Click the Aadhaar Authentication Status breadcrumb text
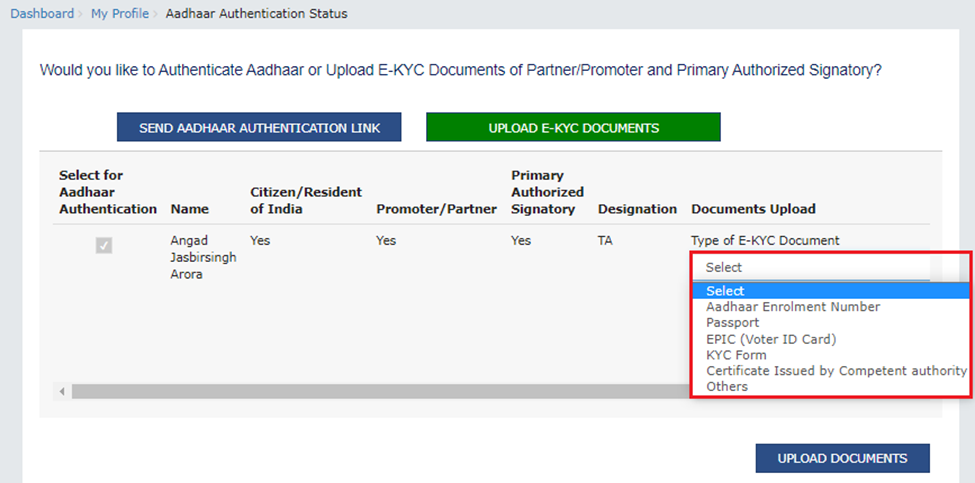This screenshot has height=483, width=975. (x=256, y=13)
